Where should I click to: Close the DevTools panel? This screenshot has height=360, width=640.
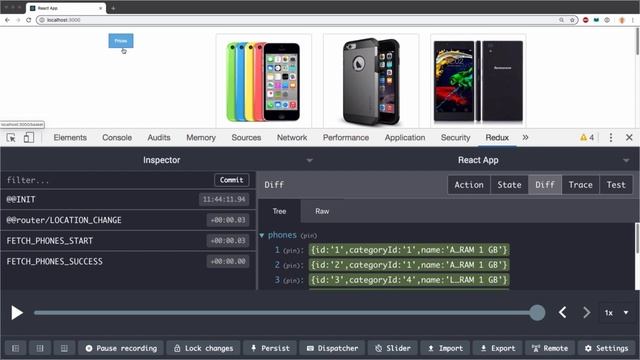(629, 138)
